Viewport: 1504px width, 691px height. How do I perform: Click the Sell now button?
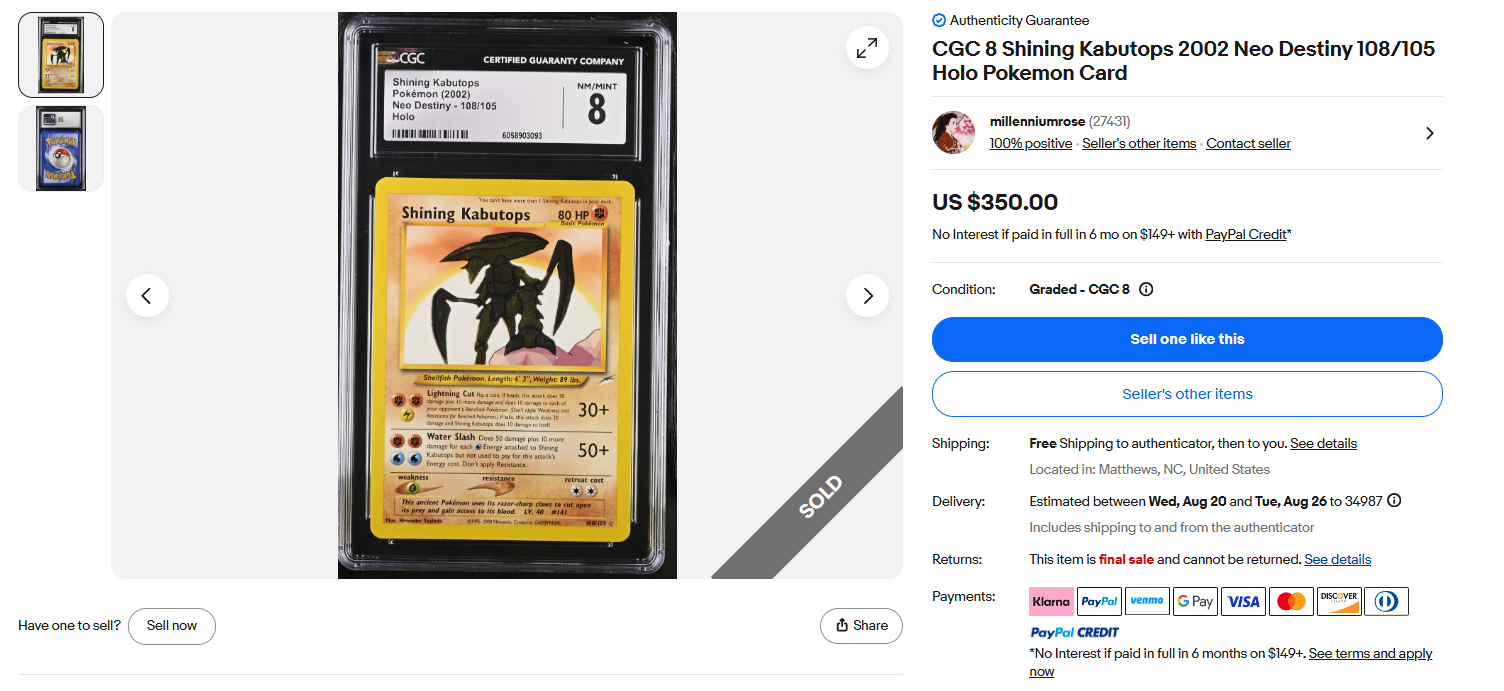pyautogui.click(x=172, y=625)
